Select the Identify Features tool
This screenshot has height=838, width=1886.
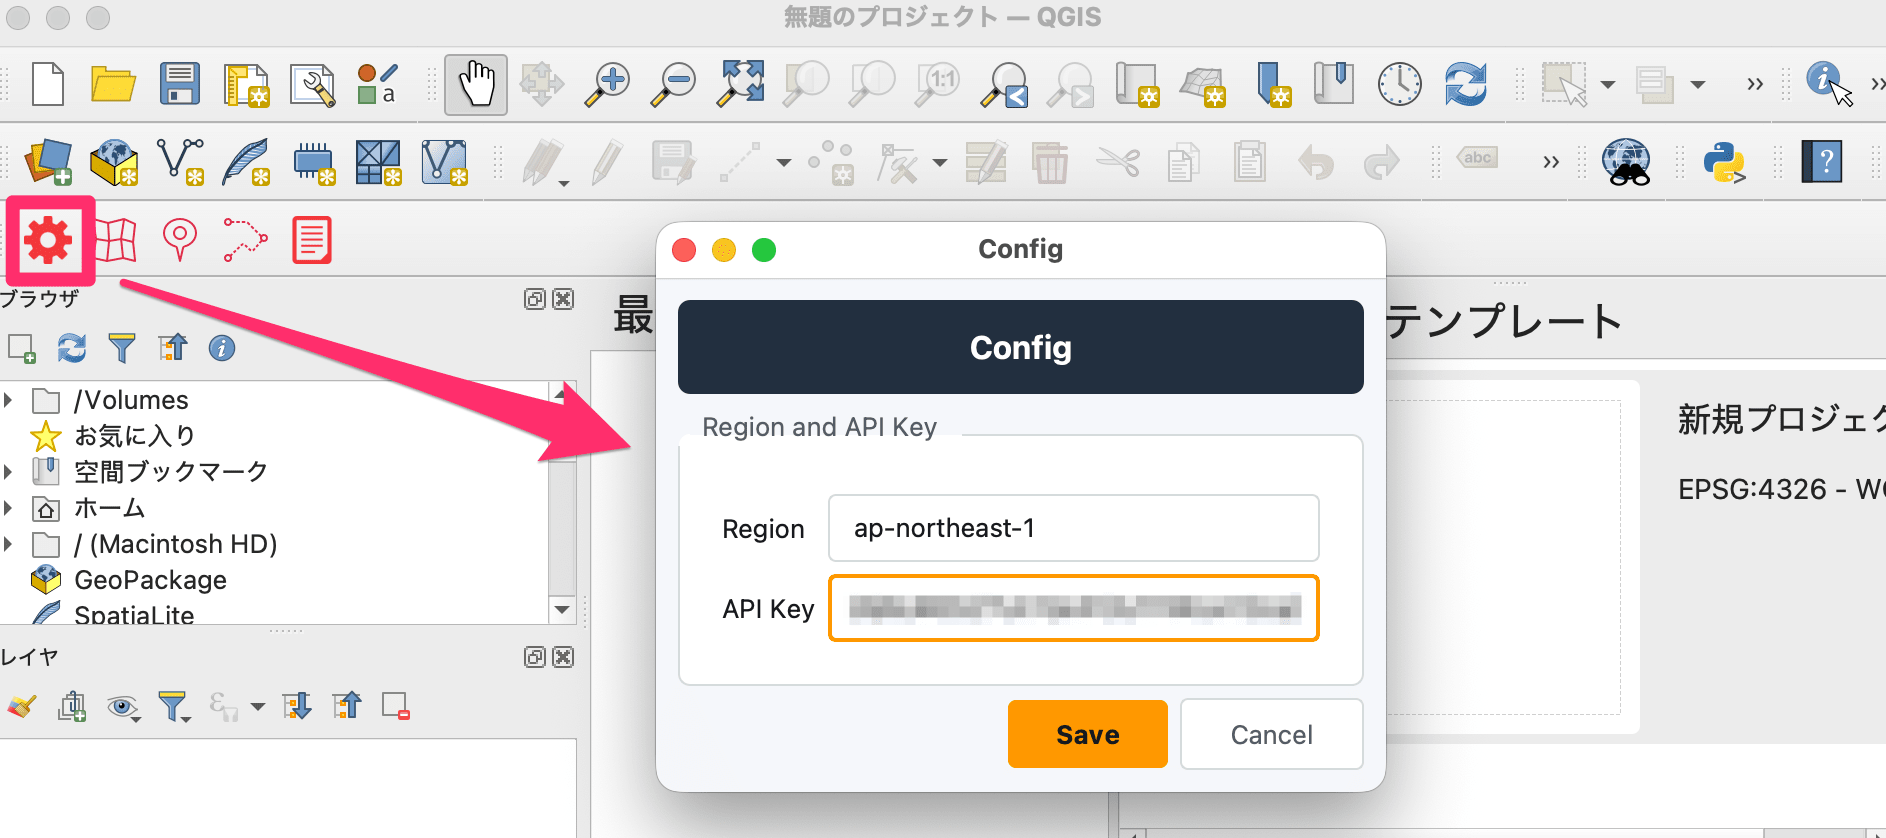click(1829, 83)
